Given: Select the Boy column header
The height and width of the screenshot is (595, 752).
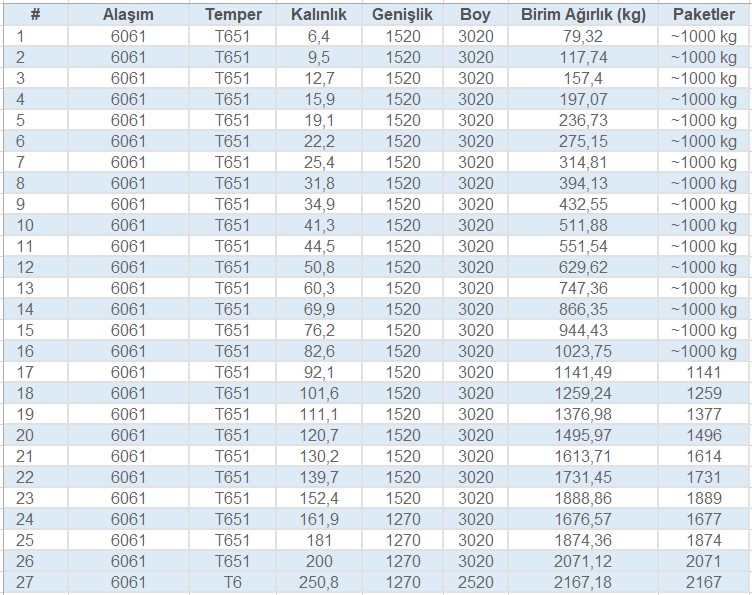Looking at the screenshot, I should click(475, 15).
